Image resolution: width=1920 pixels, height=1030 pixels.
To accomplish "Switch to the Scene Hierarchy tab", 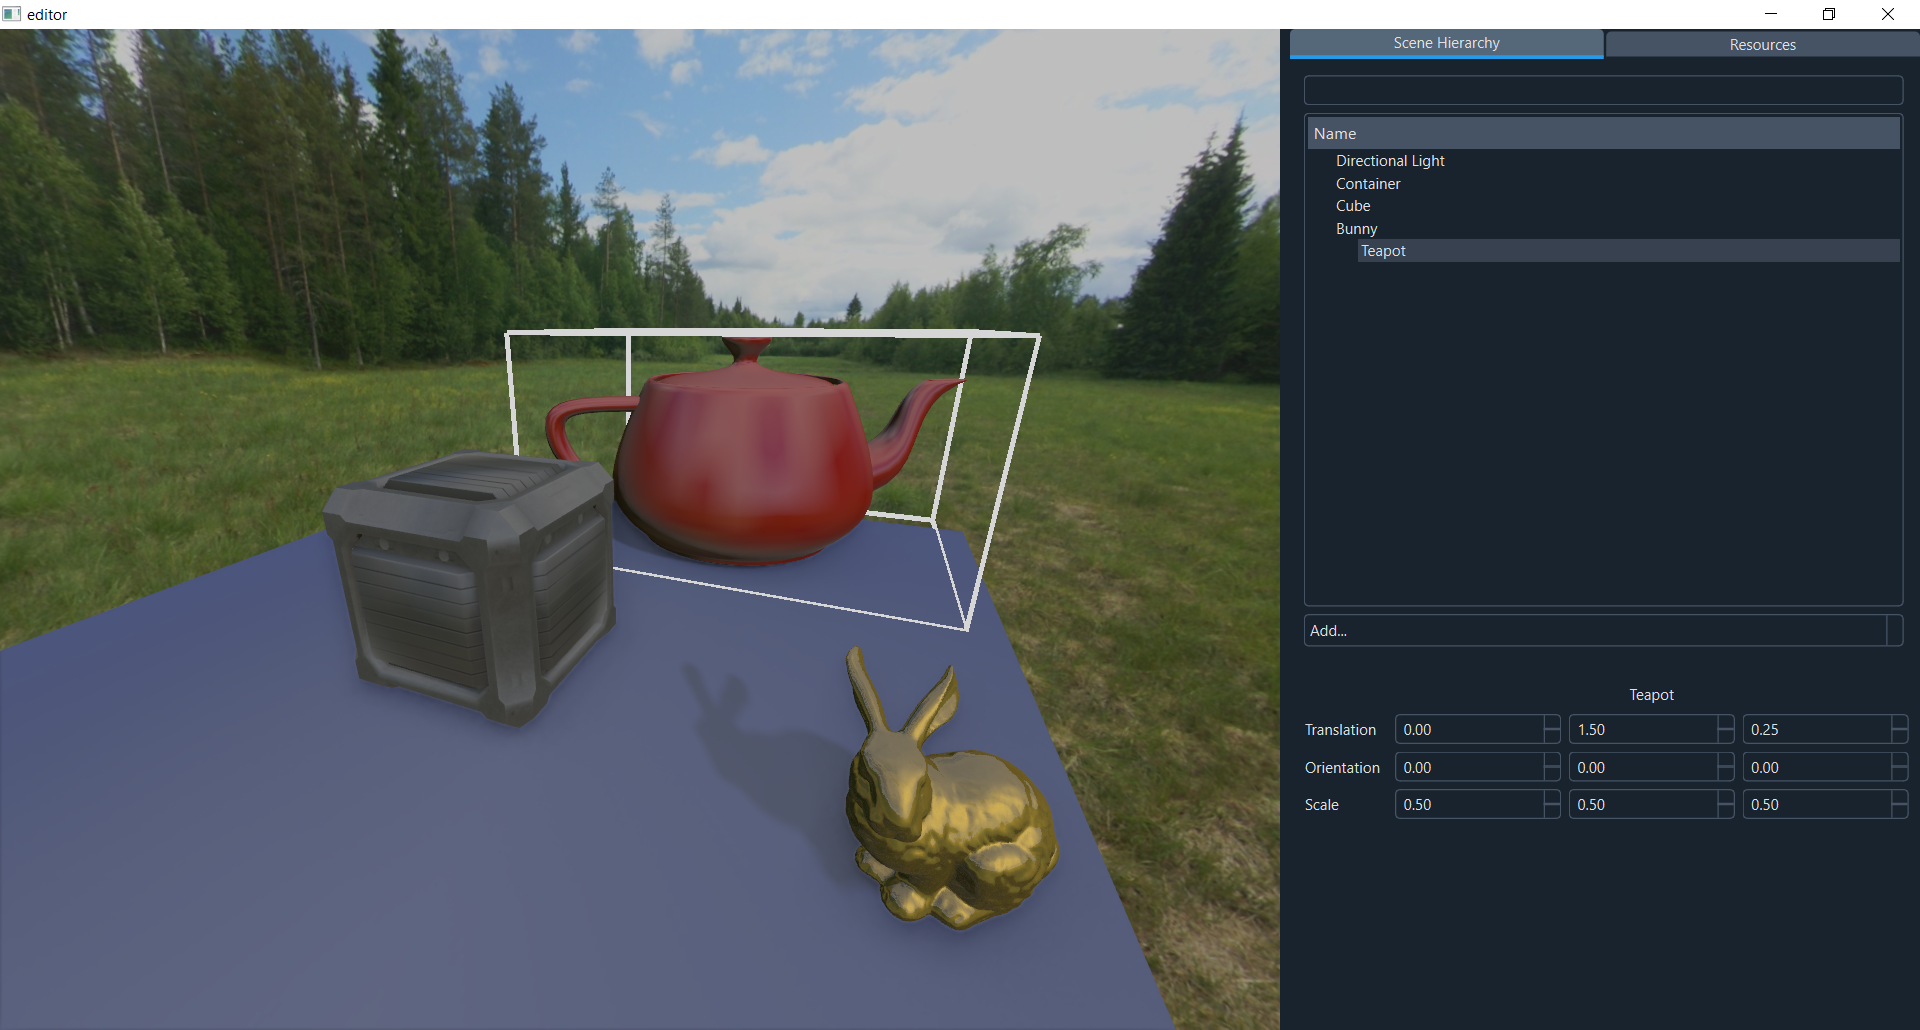I will coord(1446,43).
